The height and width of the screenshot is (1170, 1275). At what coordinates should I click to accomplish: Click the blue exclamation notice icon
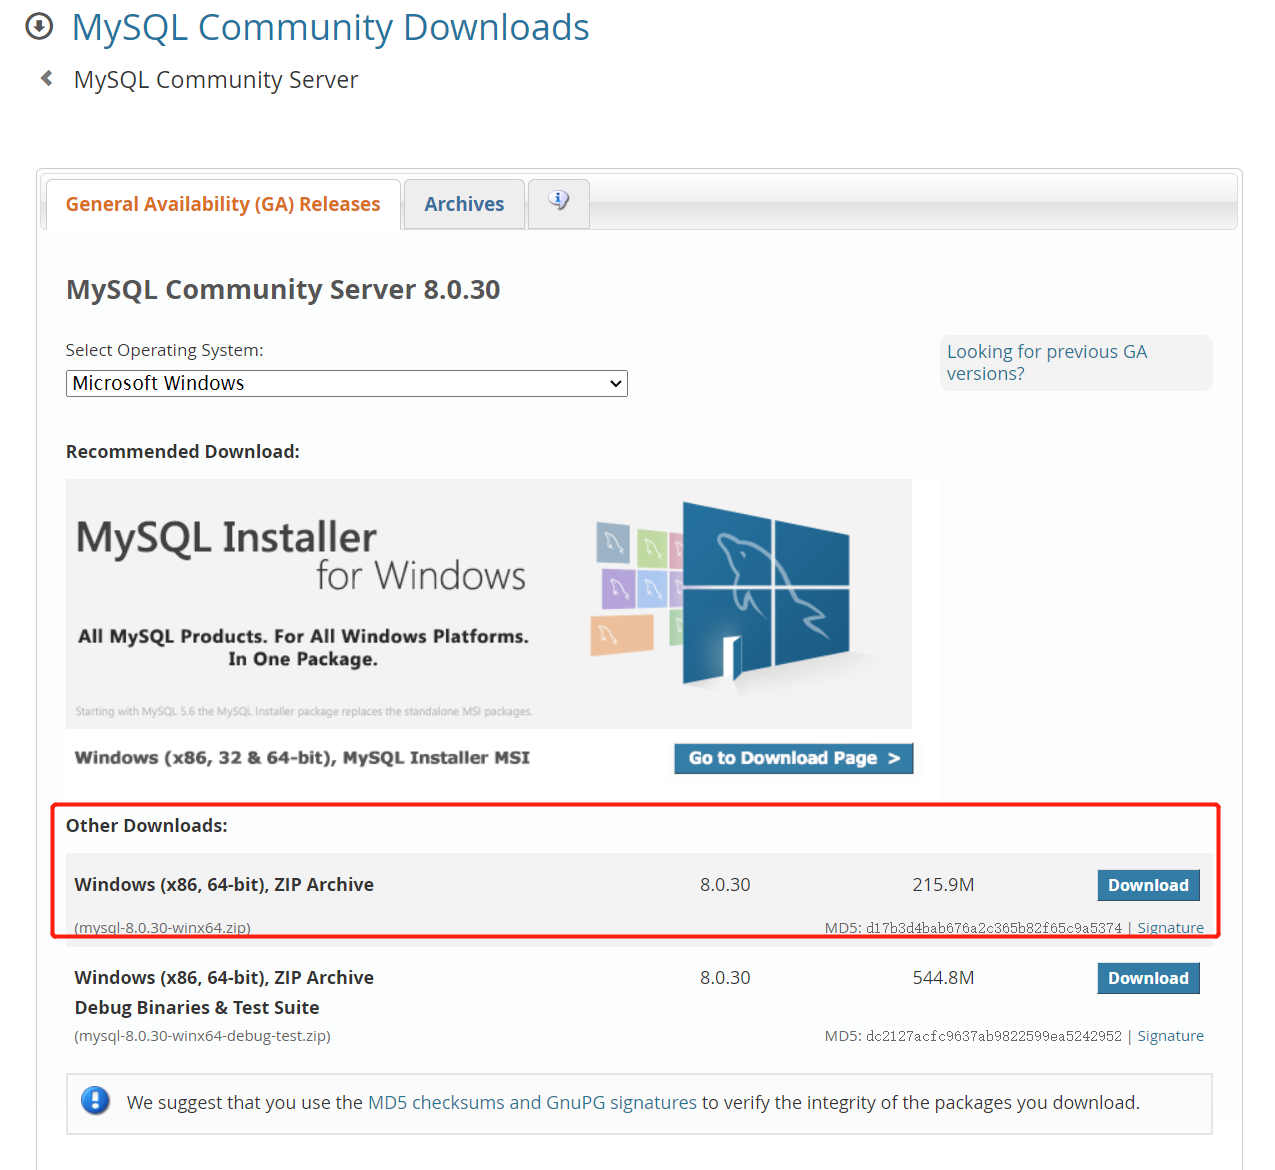click(95, 1101)
